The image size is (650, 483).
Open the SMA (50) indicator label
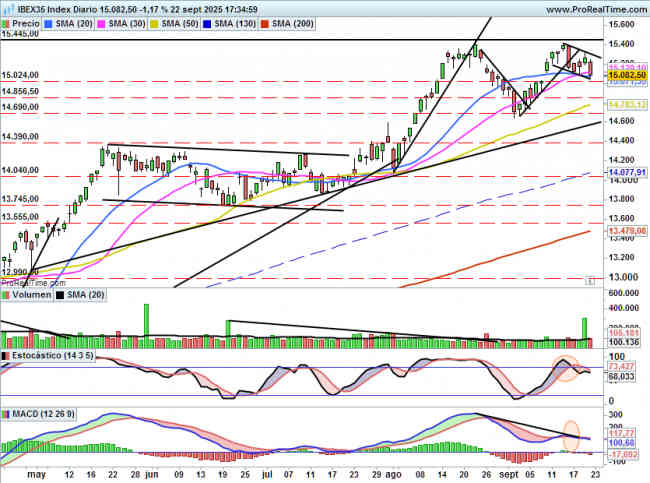[x=180, y=24]
